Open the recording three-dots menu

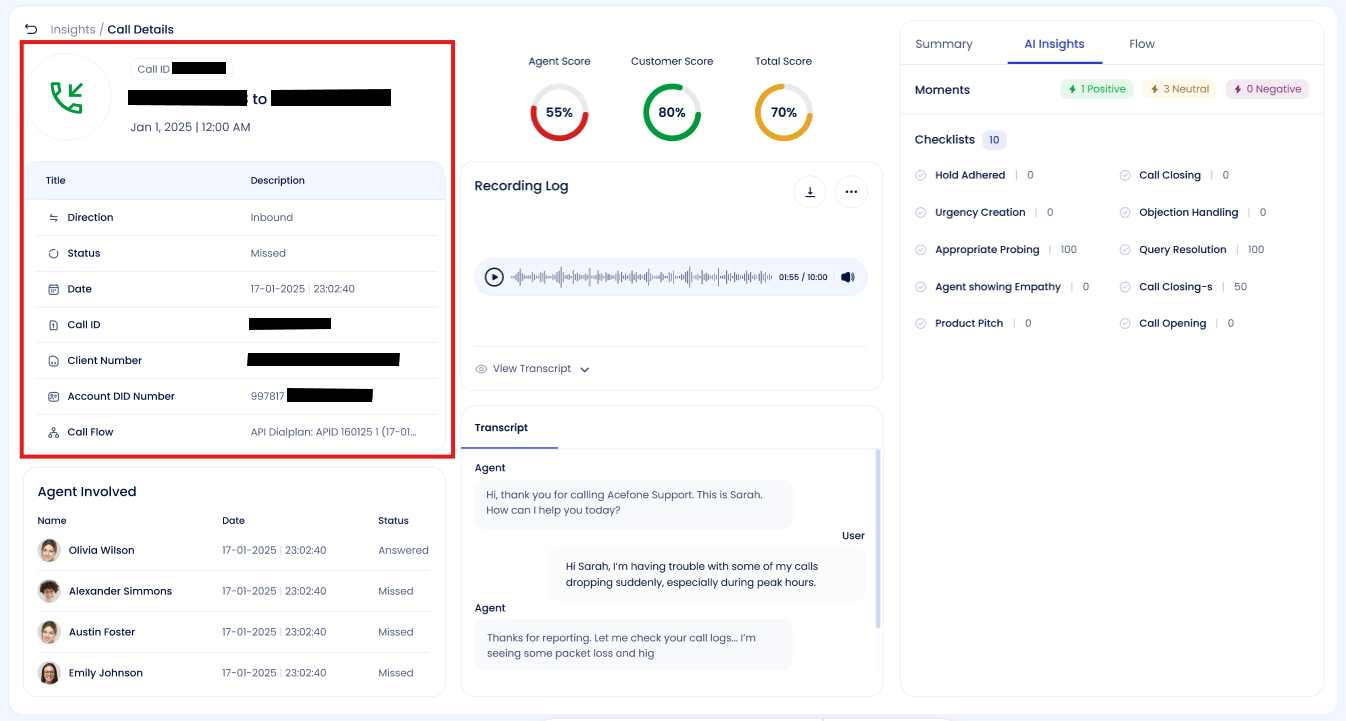[x=851, y=192]
